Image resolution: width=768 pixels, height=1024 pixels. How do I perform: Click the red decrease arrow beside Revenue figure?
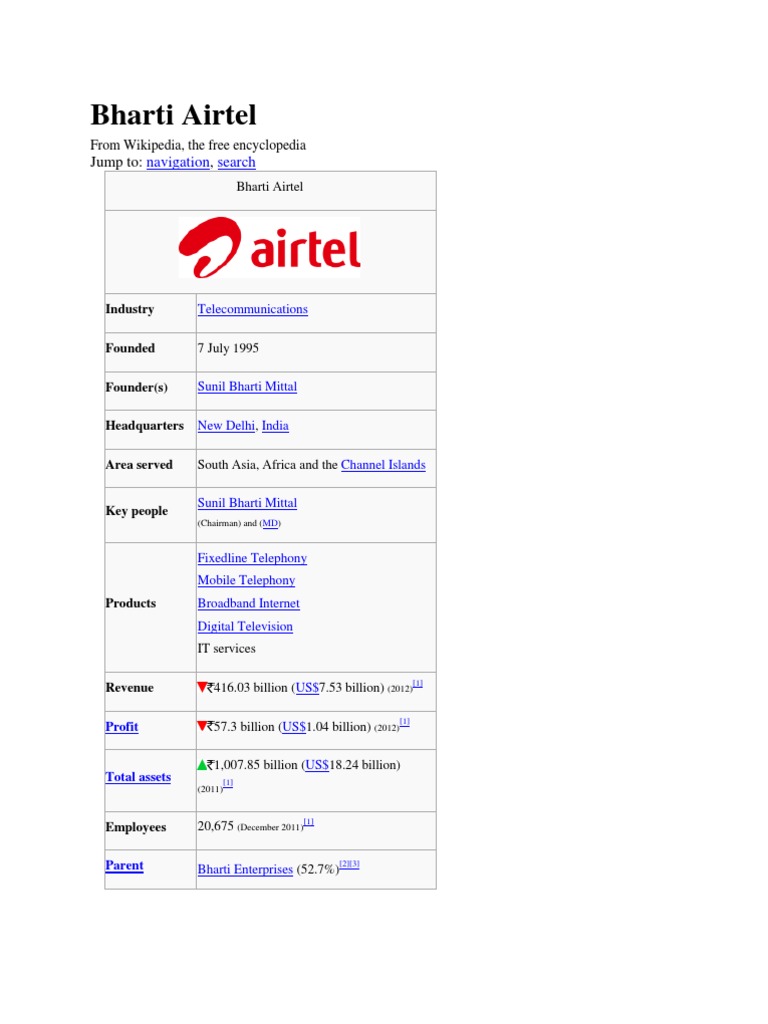202,687
